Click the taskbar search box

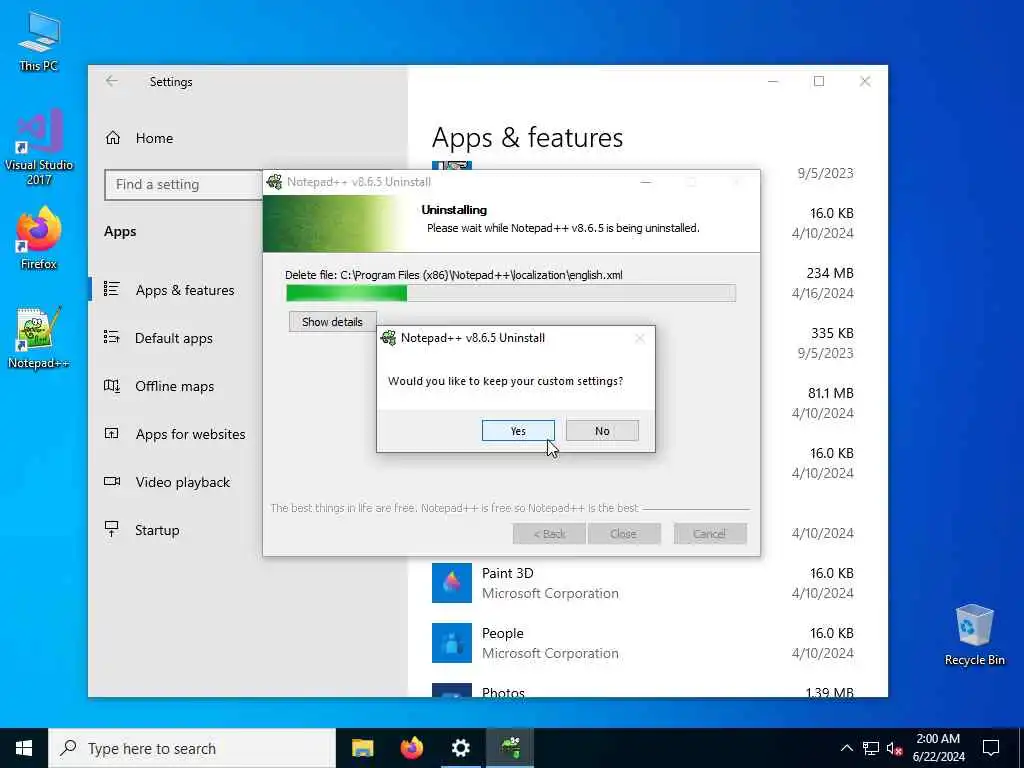click(x=192, y=748)
